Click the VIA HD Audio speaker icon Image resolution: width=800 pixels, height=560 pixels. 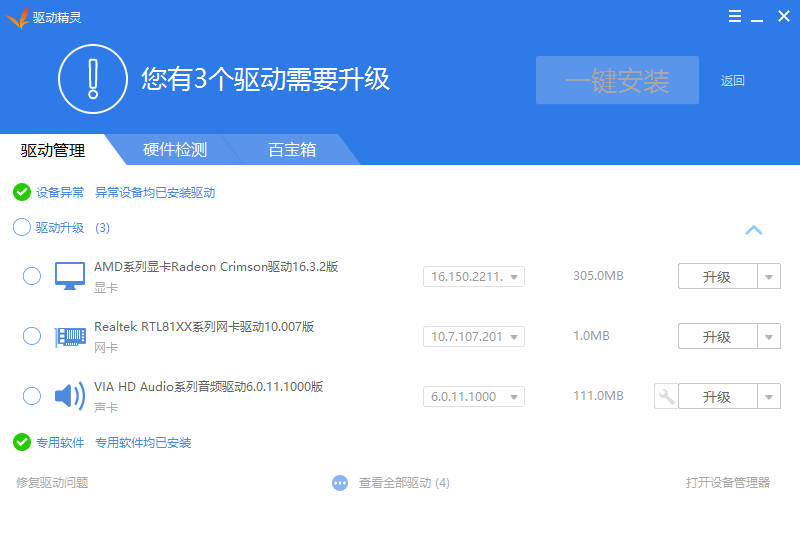[70, 396]
